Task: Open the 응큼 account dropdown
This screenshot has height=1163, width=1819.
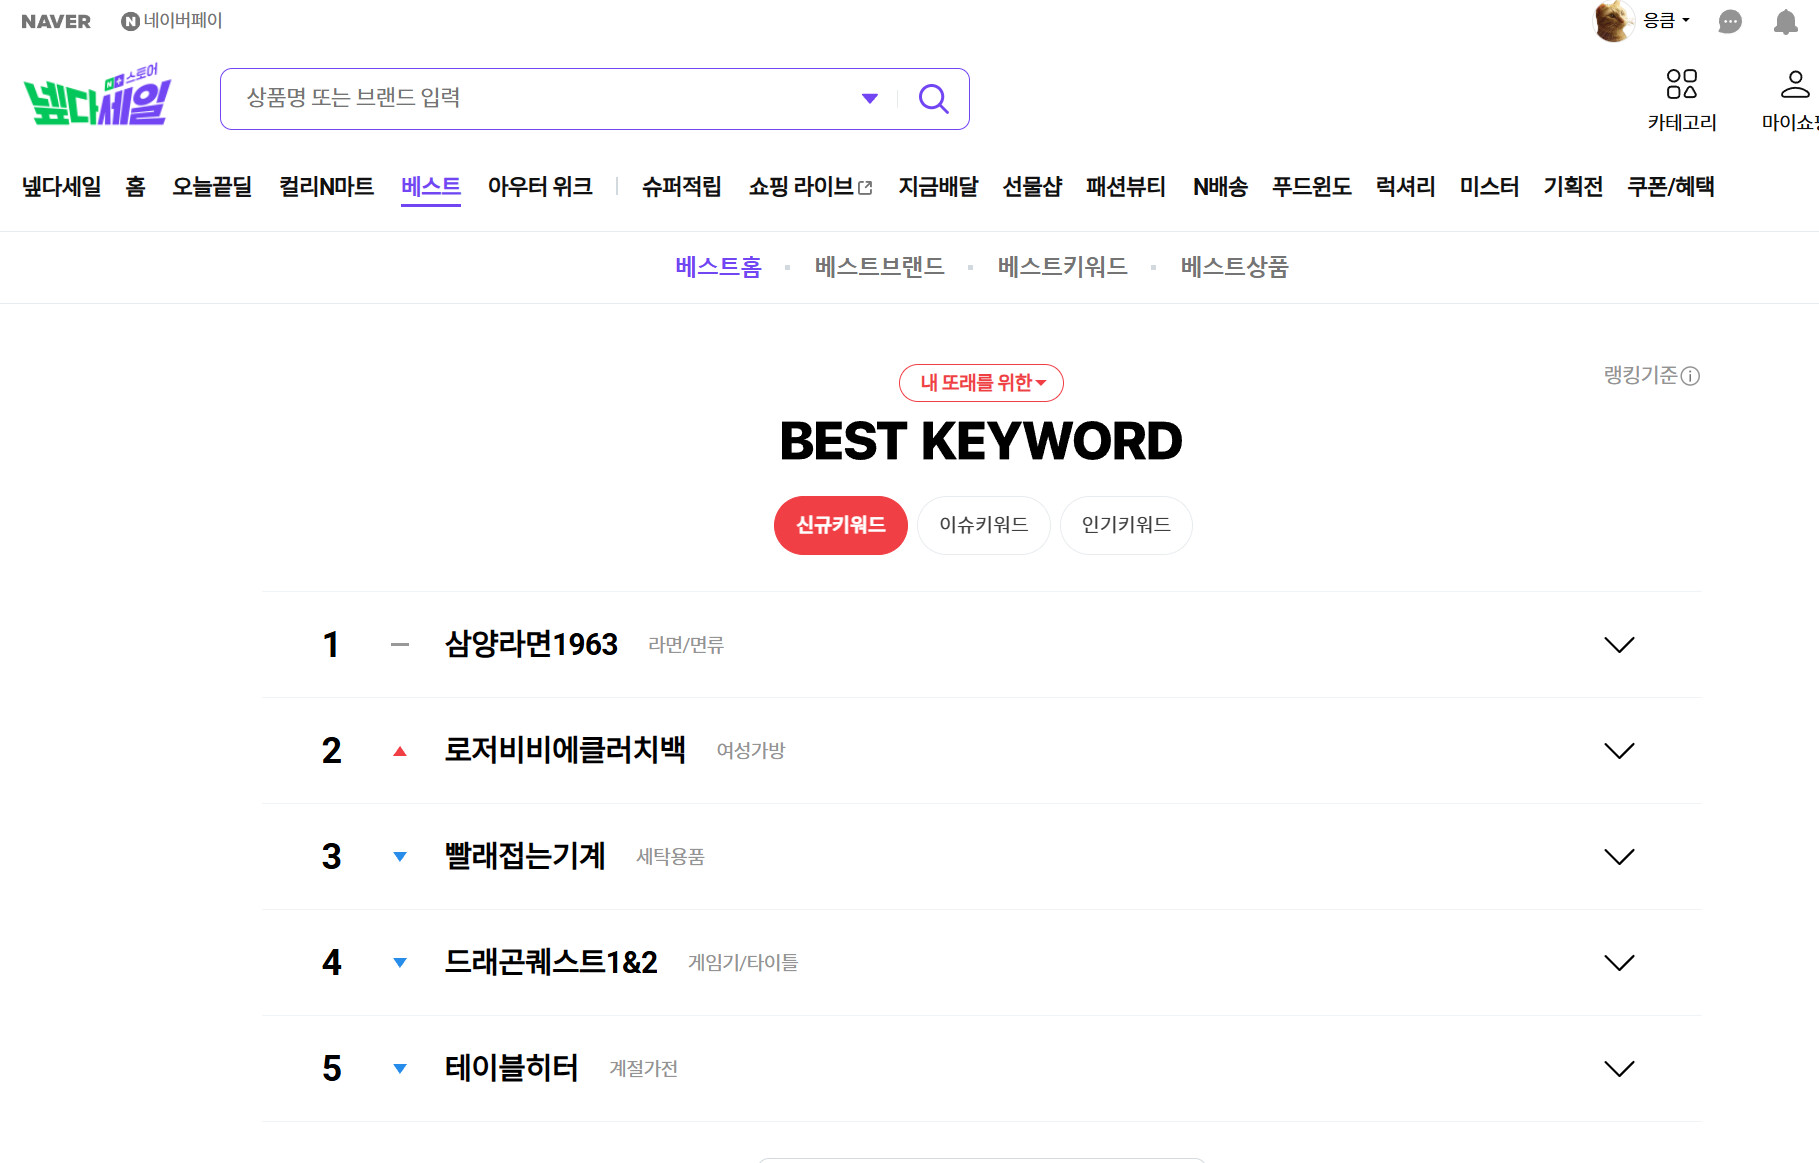Action: (x=1666, y=21)
